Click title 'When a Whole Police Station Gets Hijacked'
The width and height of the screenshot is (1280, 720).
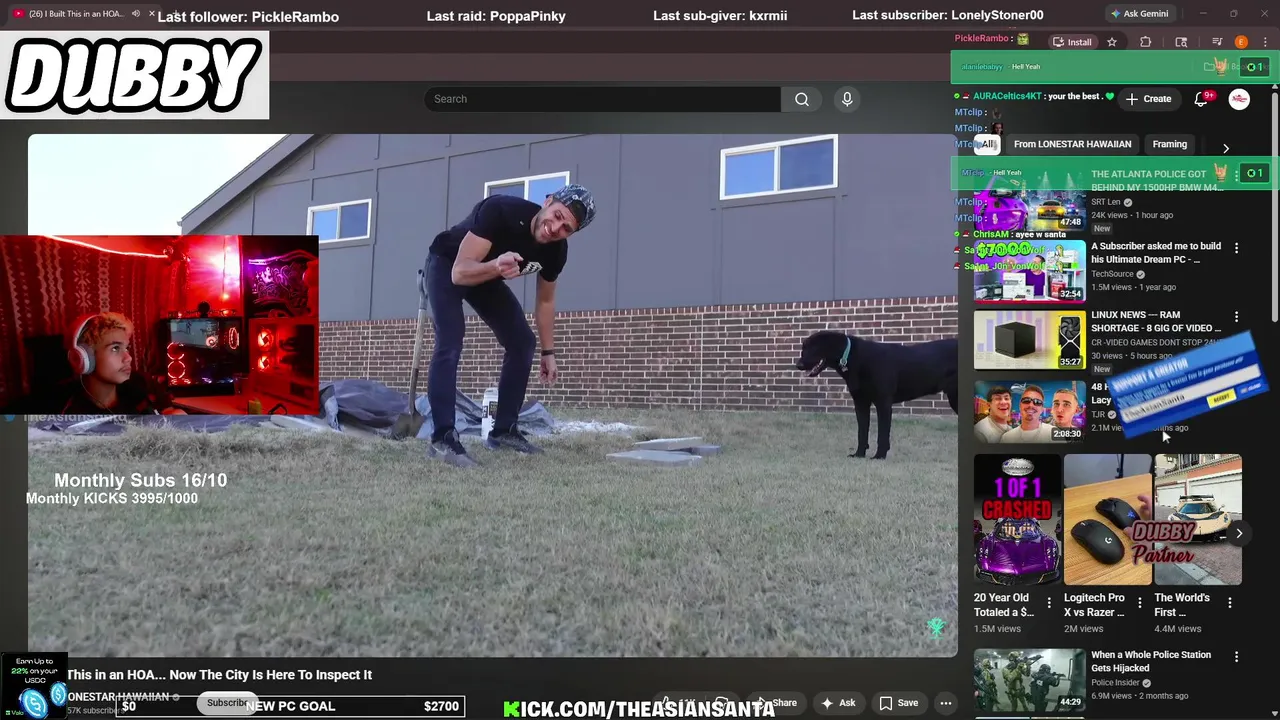[1151, 661]
